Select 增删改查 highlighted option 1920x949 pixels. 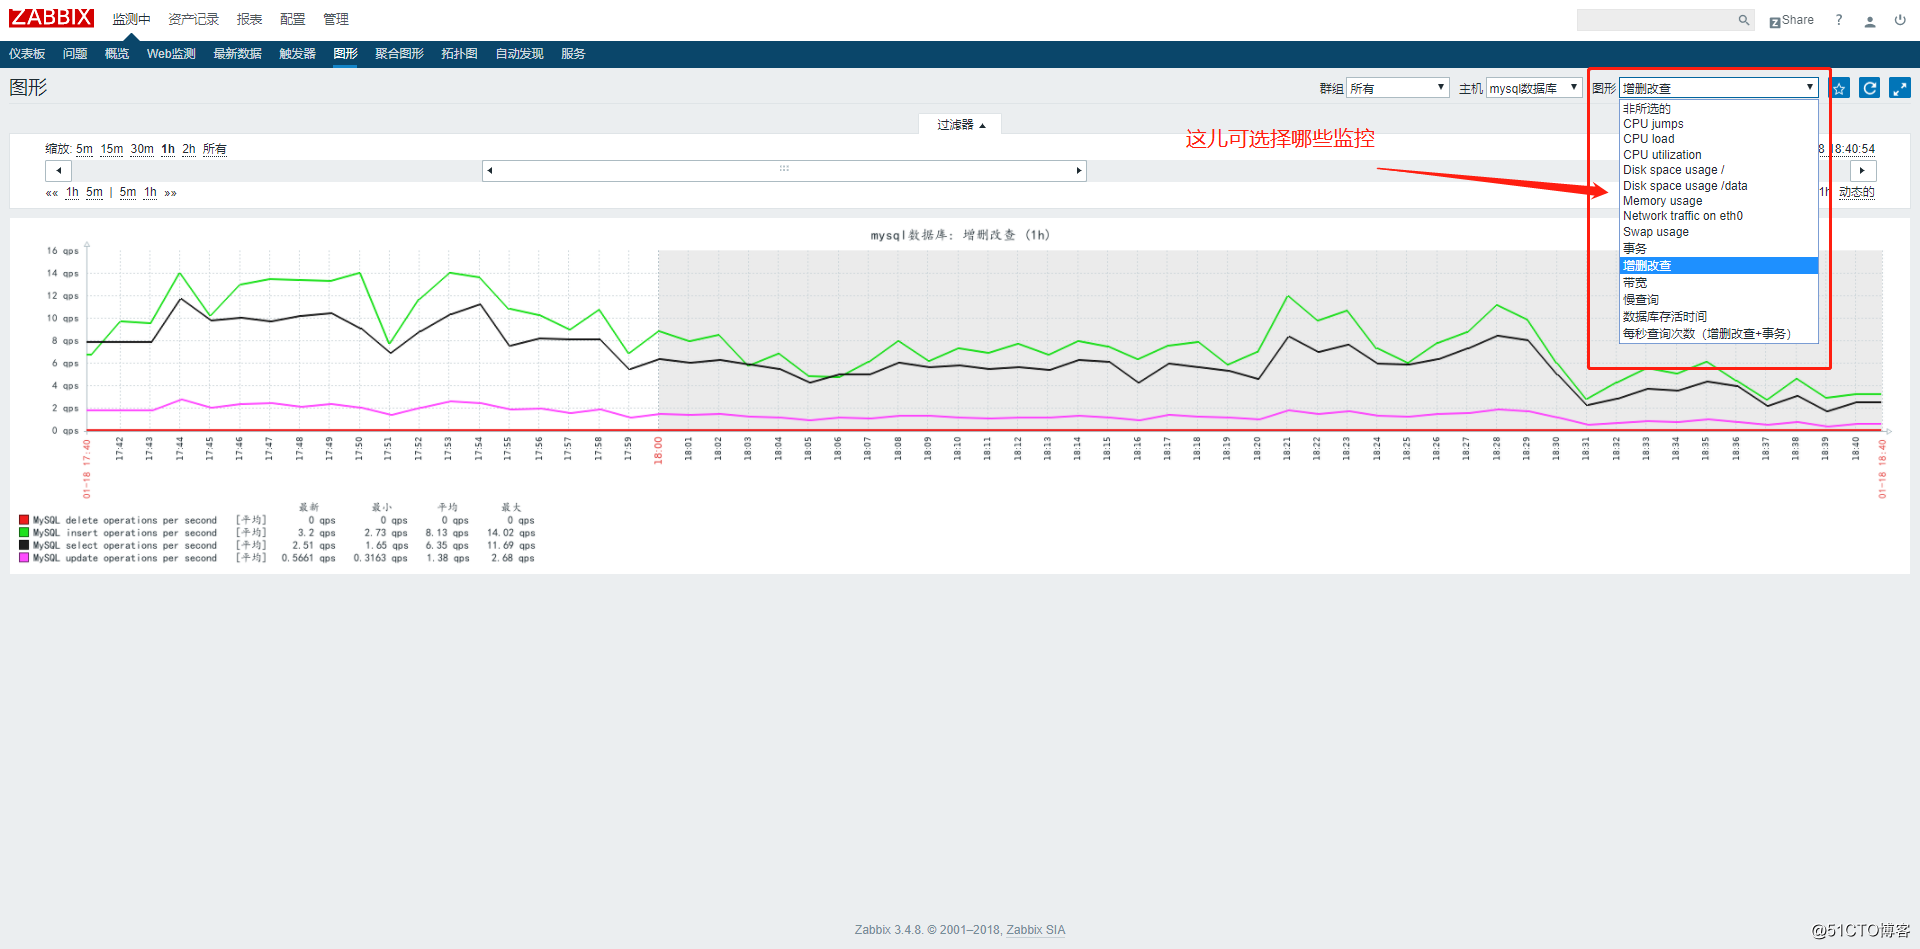coord(1718,266)
